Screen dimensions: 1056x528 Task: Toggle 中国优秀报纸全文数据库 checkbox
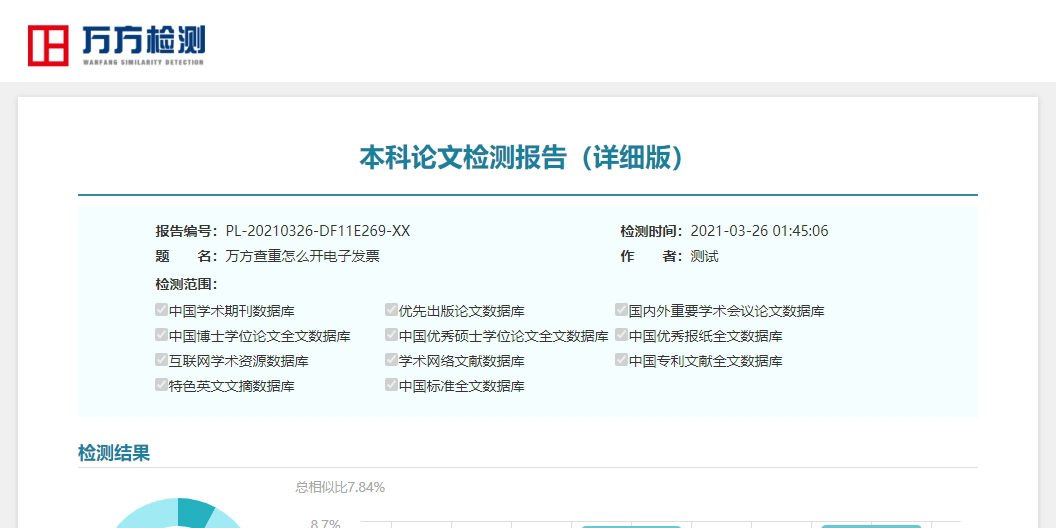tap(621, 335)
